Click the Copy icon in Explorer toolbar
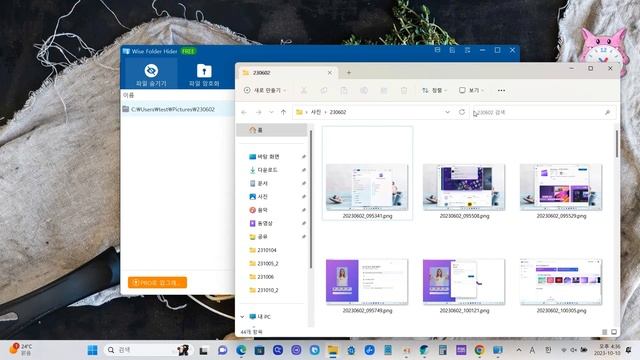Image resolution: width=640 pixels, height=360 pixels. pyautogui.click(x=324, y=90)
